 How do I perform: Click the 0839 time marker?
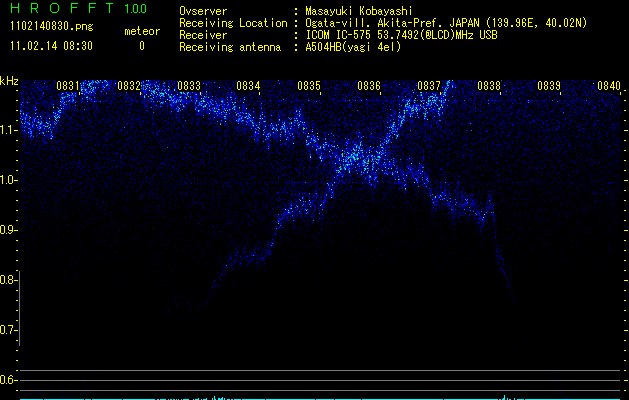549,86
